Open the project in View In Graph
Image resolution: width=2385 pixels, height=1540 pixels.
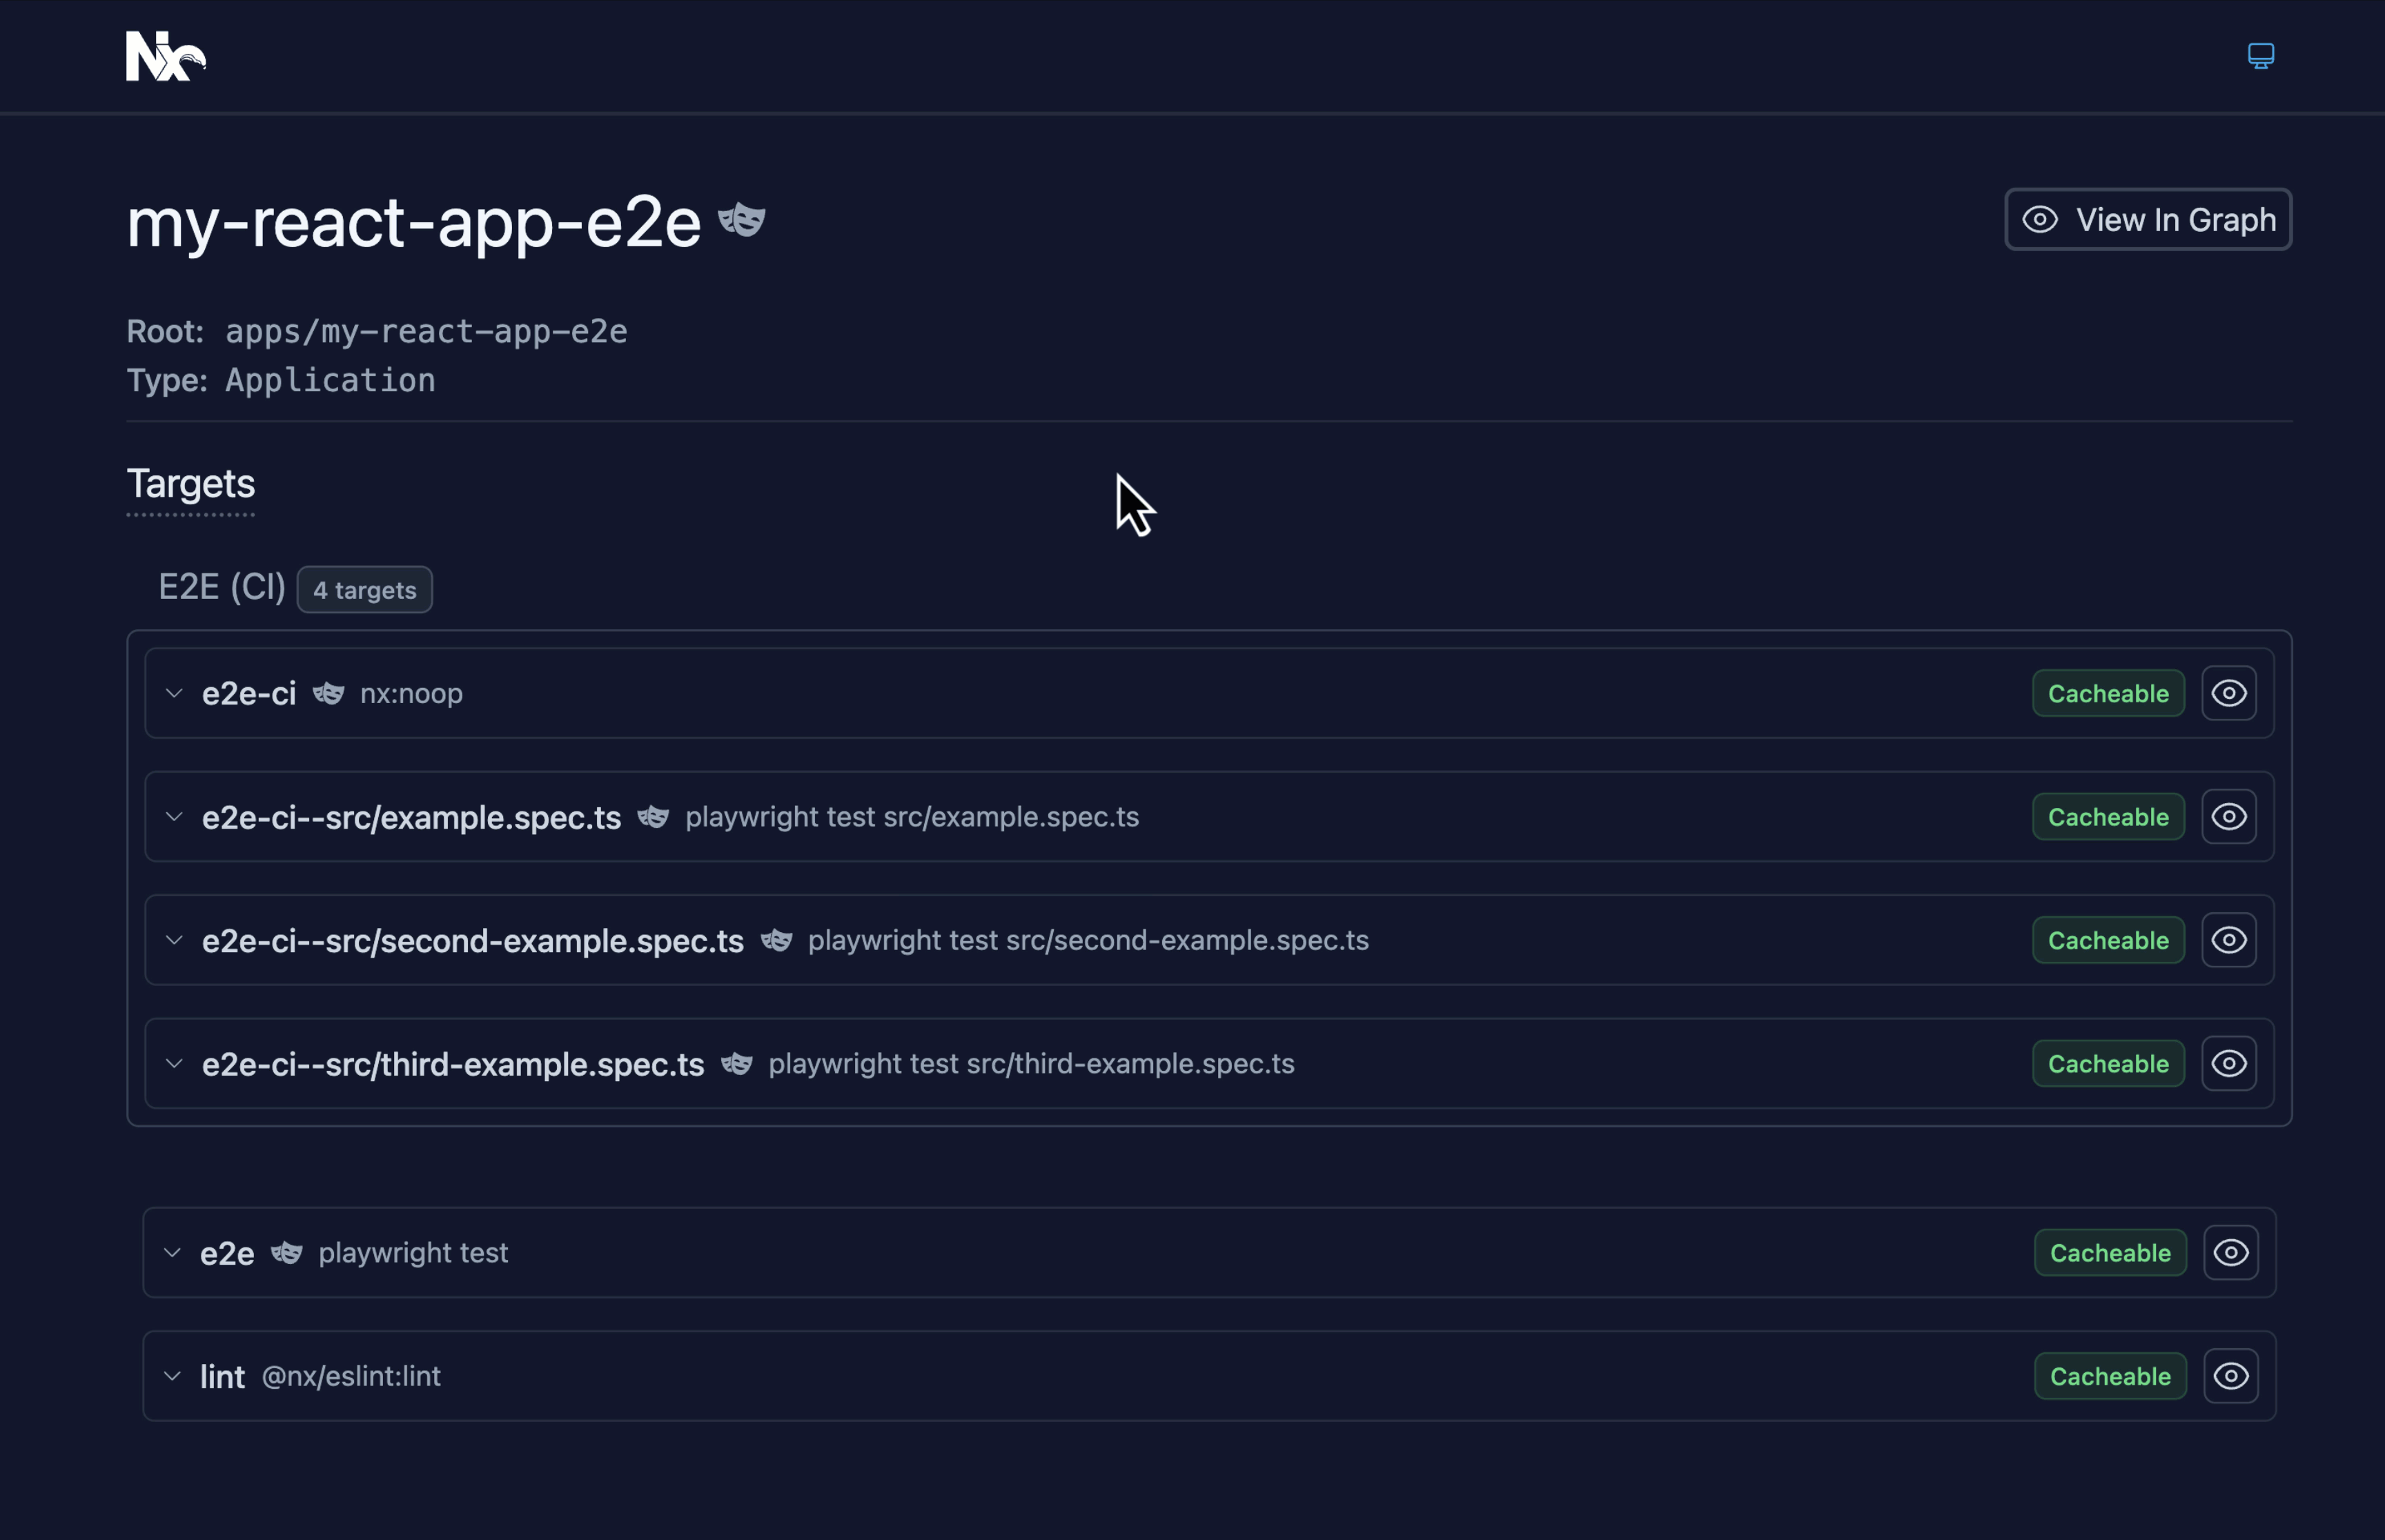(2147, 219)
